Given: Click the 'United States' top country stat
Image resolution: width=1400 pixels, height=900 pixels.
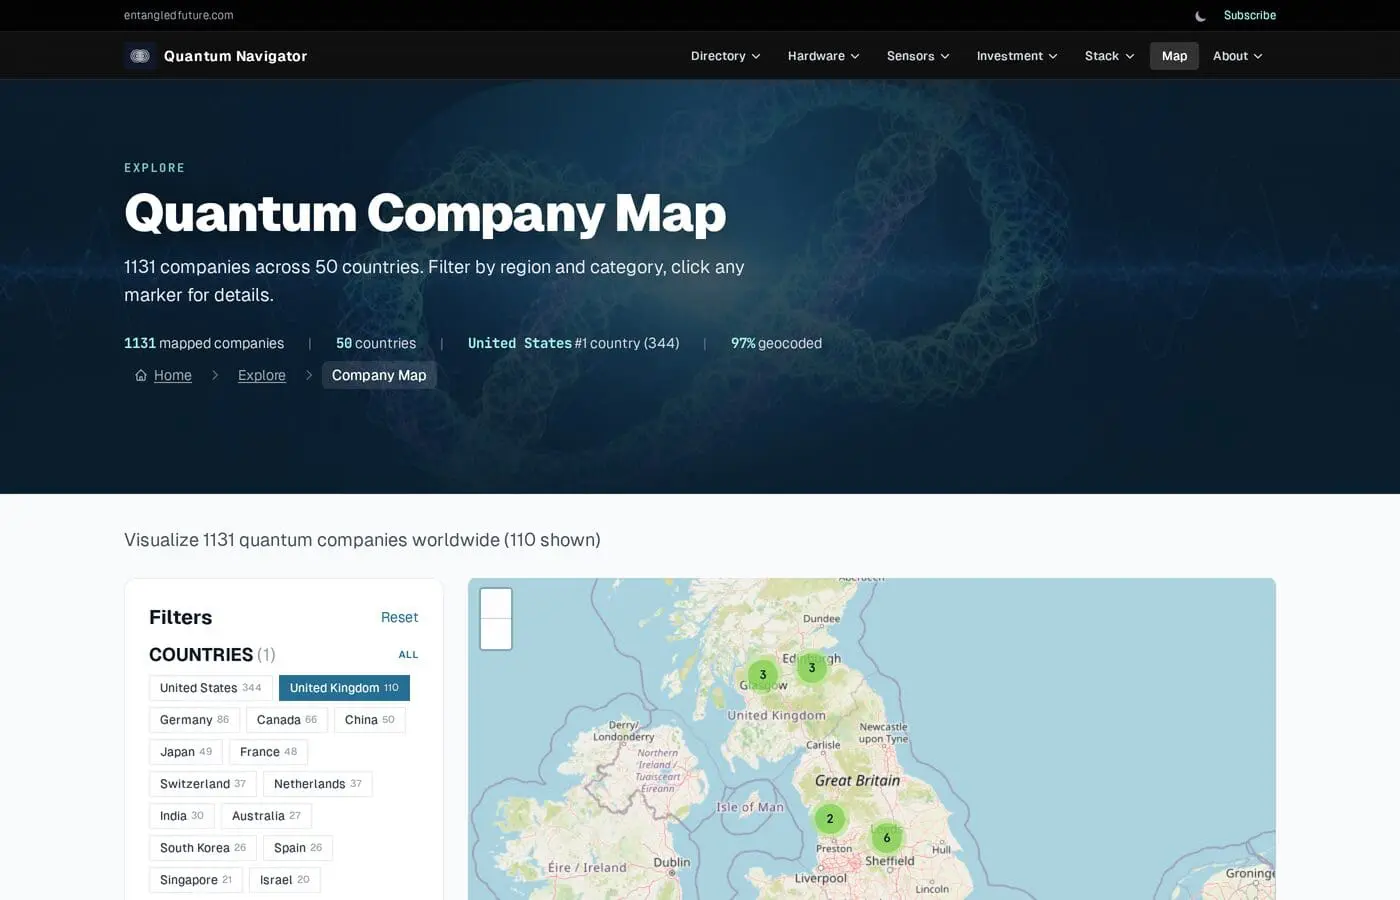Looking at the screenshot, I should [573, 343].
